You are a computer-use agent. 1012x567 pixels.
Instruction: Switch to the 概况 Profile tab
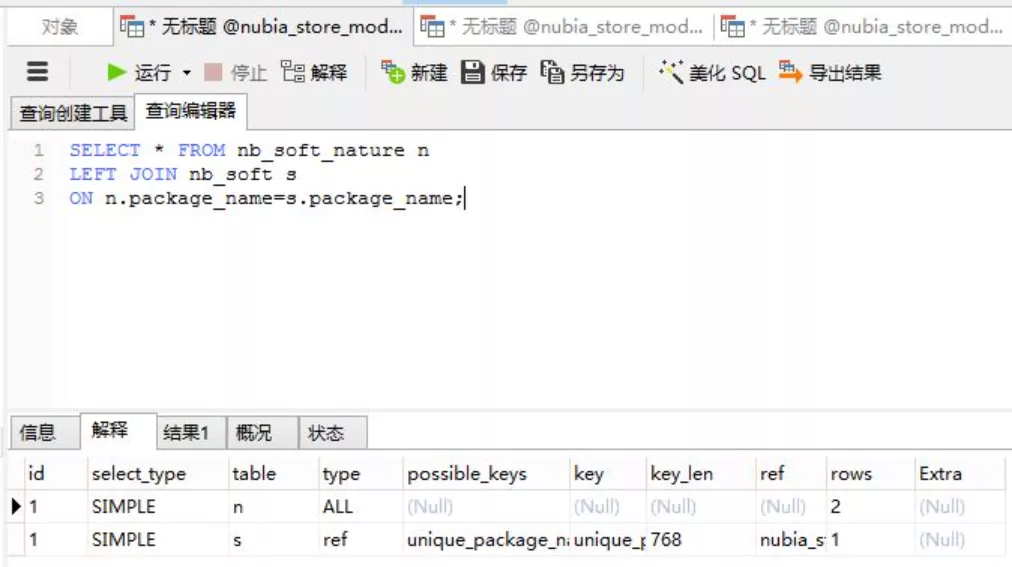262,432
